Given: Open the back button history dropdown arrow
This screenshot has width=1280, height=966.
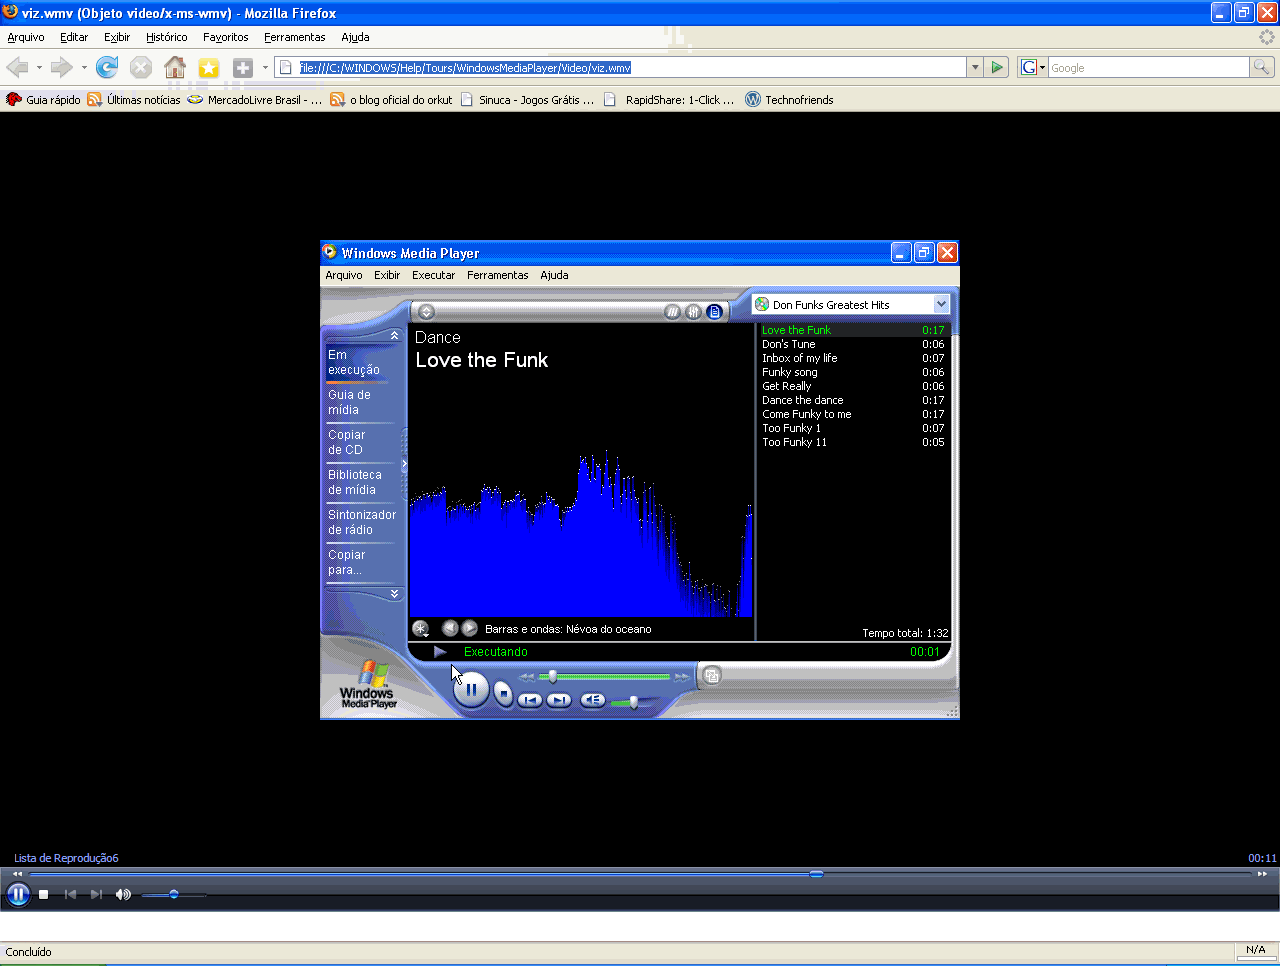Looking at the screenshot, I should tap(39, 67).
